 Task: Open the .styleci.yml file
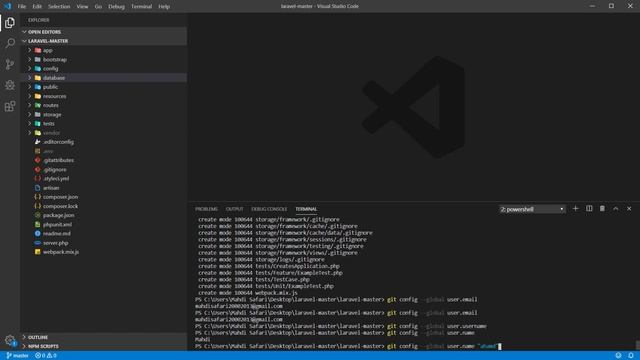click(104, 179)
